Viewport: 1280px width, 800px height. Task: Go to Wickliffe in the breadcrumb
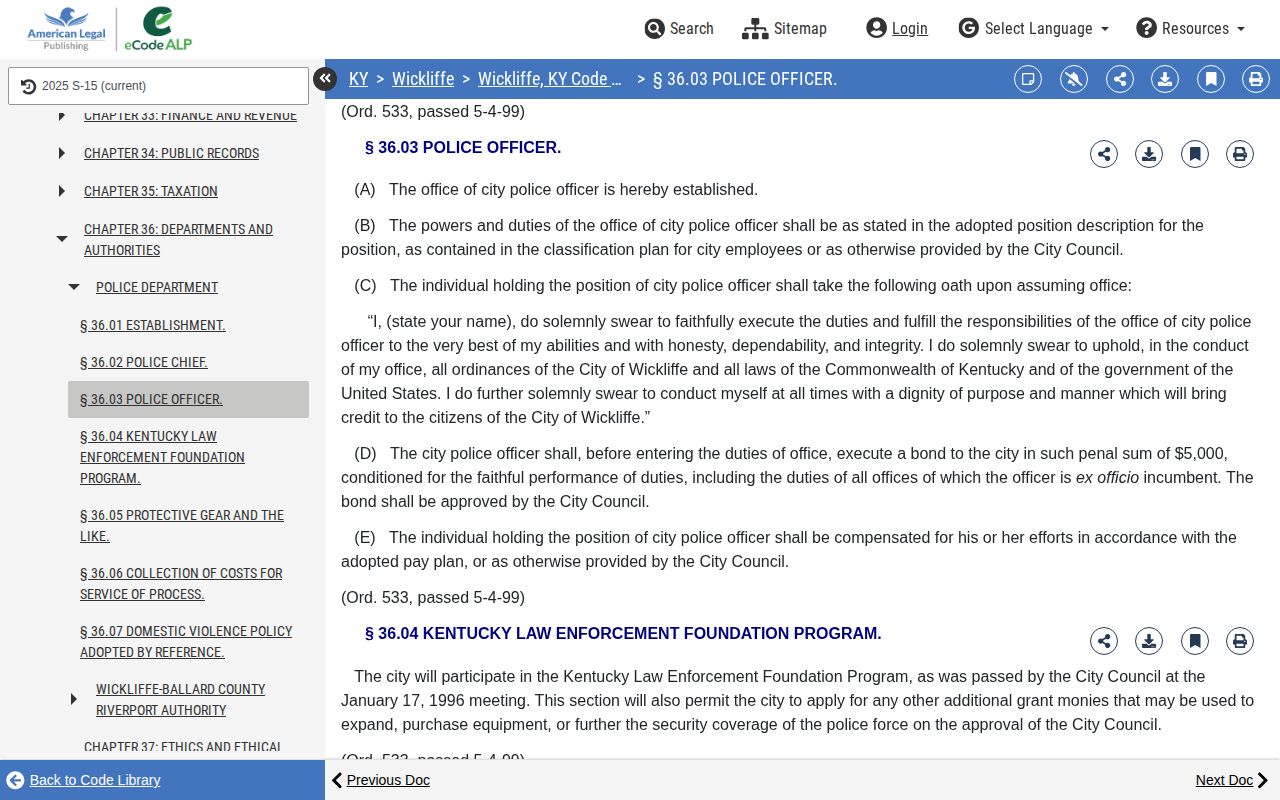[x=423, y=79]
